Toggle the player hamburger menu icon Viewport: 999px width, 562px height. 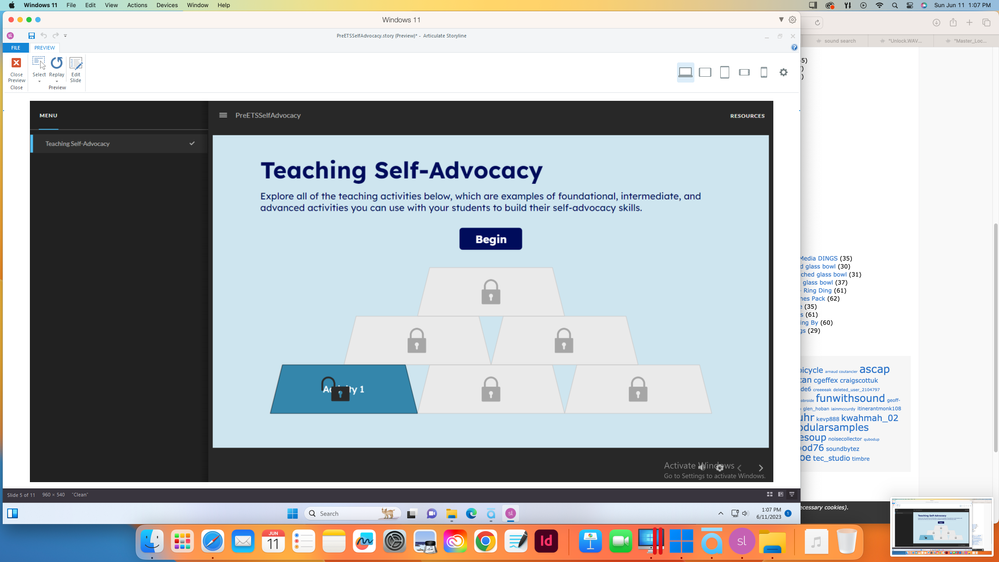tap(223, 115)
